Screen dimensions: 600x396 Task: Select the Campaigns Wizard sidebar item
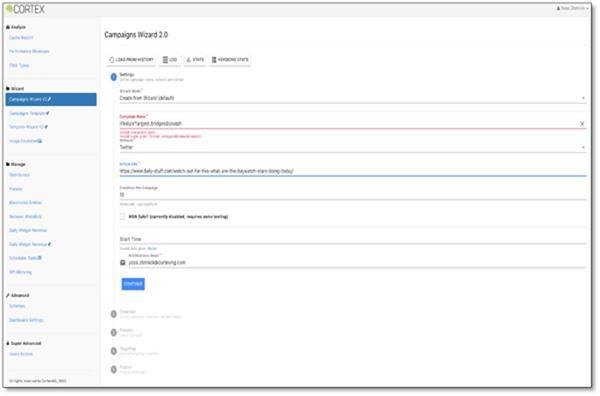pyautogui.click(x=51, y=99)
